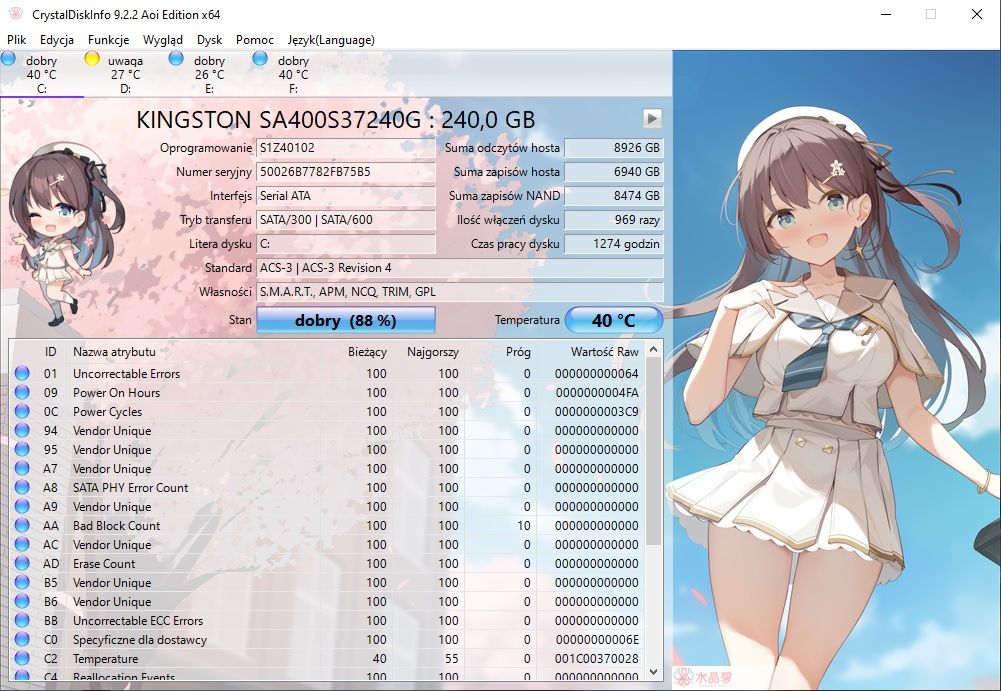The height and width of the screenshot is (691, 1001).
Task: Open the Wygląd menu
Action: (163, 40)
